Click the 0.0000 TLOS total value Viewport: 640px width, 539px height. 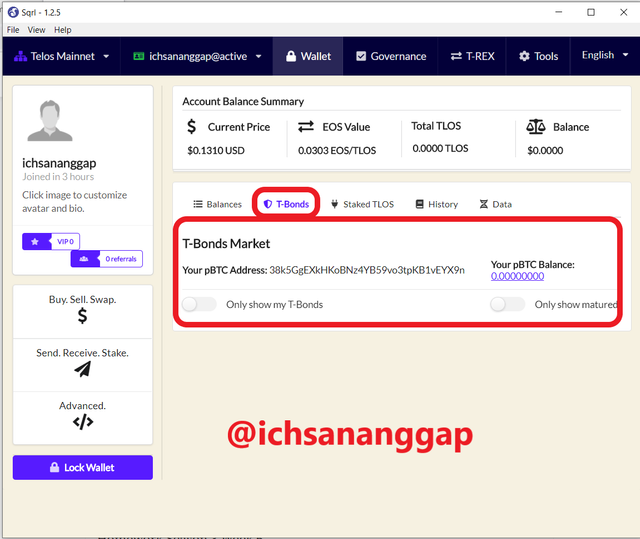tap(440, 149)
